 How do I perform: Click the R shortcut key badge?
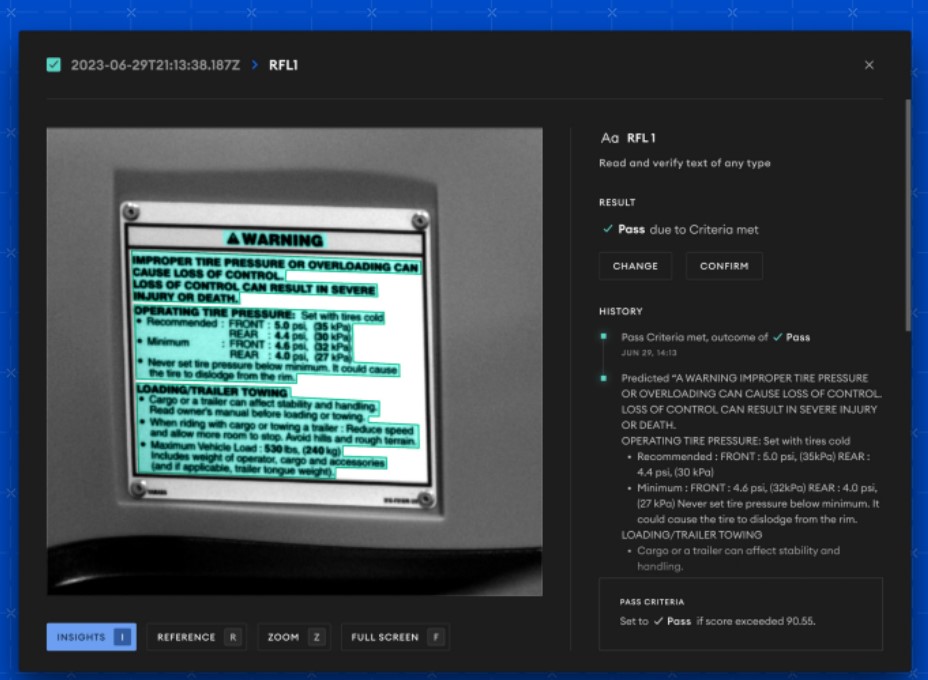tap(233, 637)
